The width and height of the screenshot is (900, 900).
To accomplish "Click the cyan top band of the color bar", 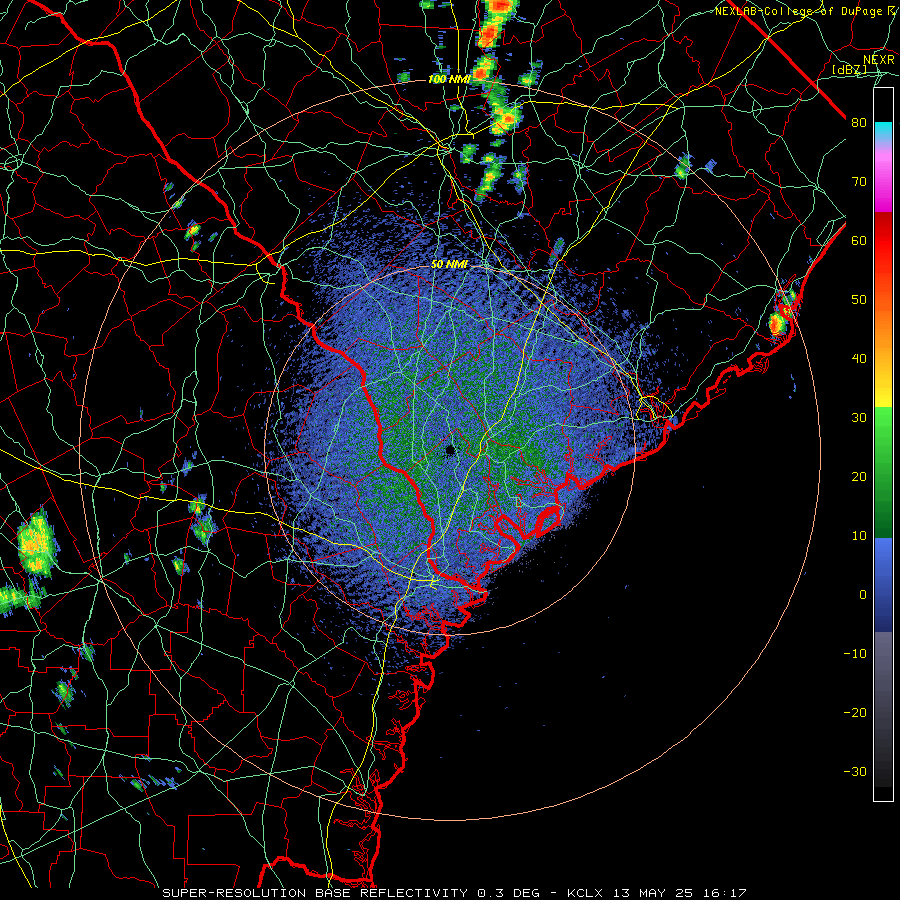I will click(x=883, y=131).
